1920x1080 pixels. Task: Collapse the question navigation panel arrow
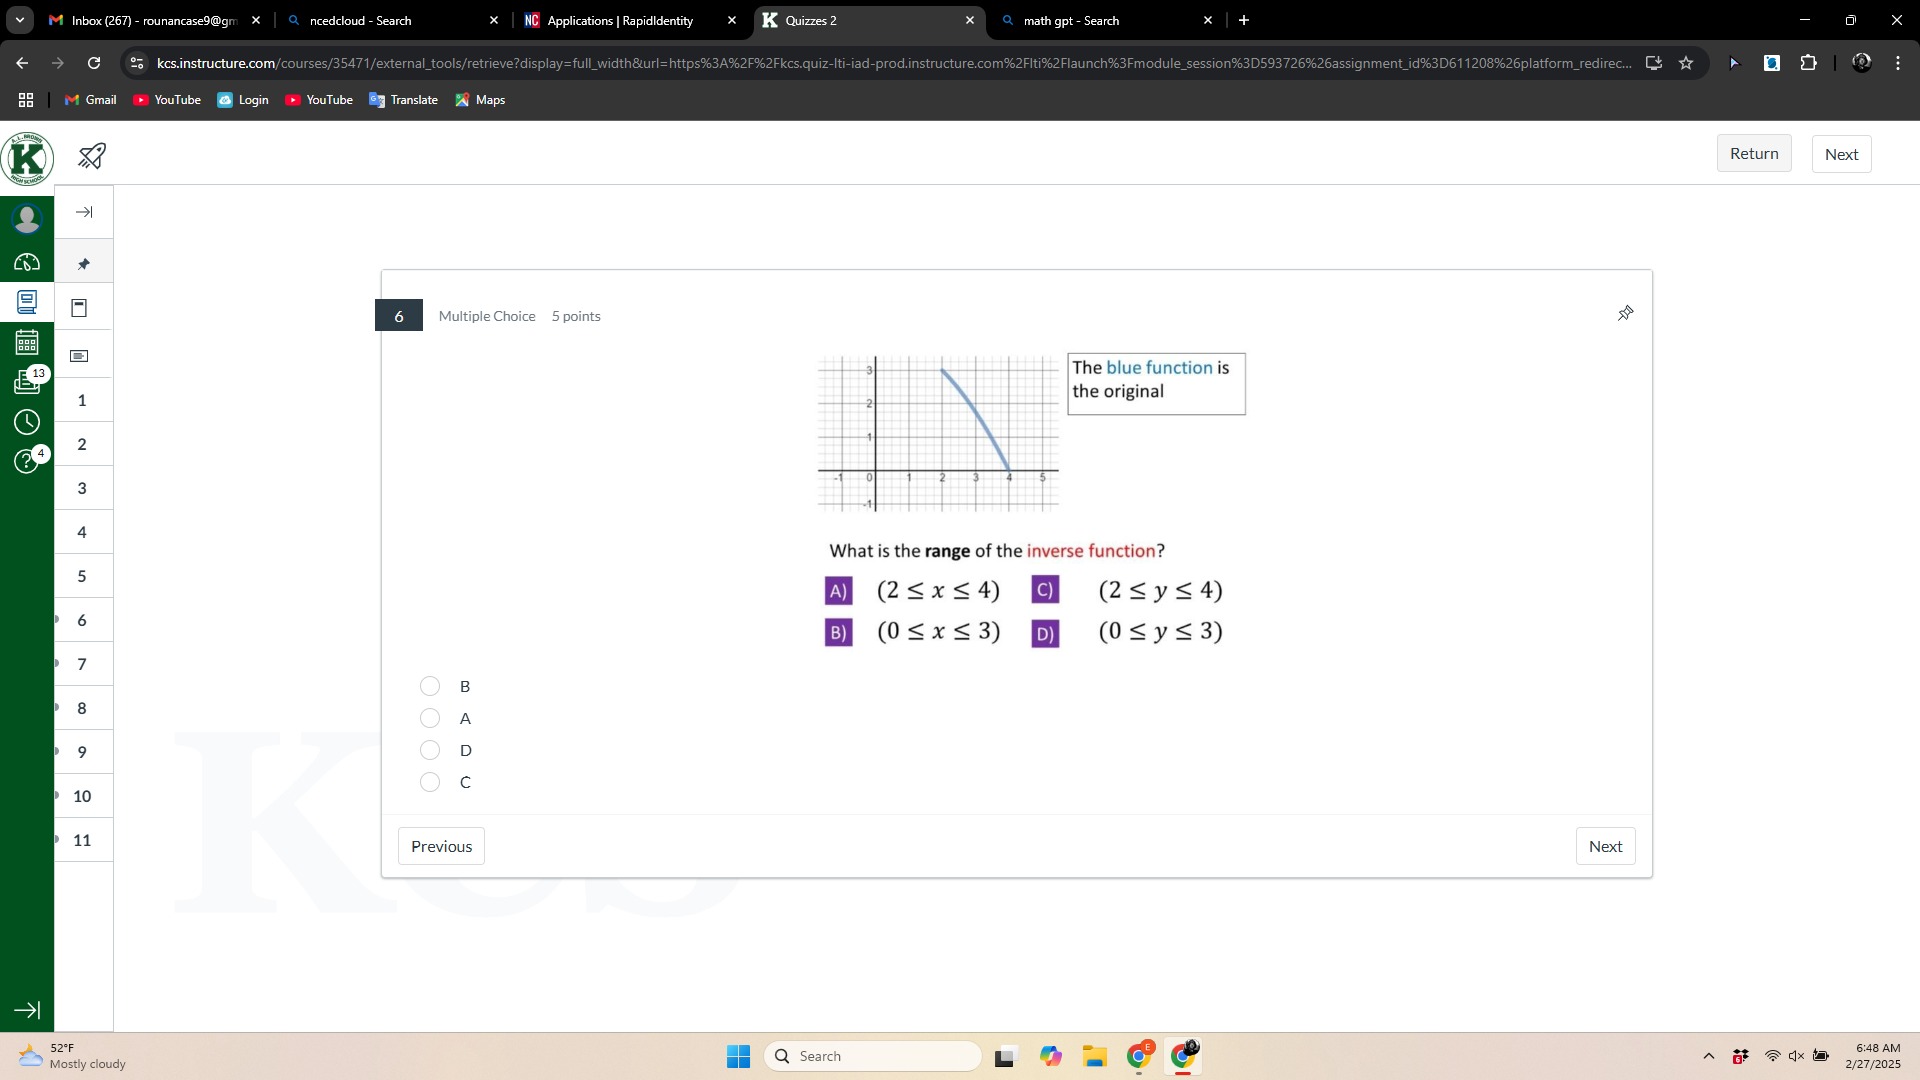[x=84, y=212]
